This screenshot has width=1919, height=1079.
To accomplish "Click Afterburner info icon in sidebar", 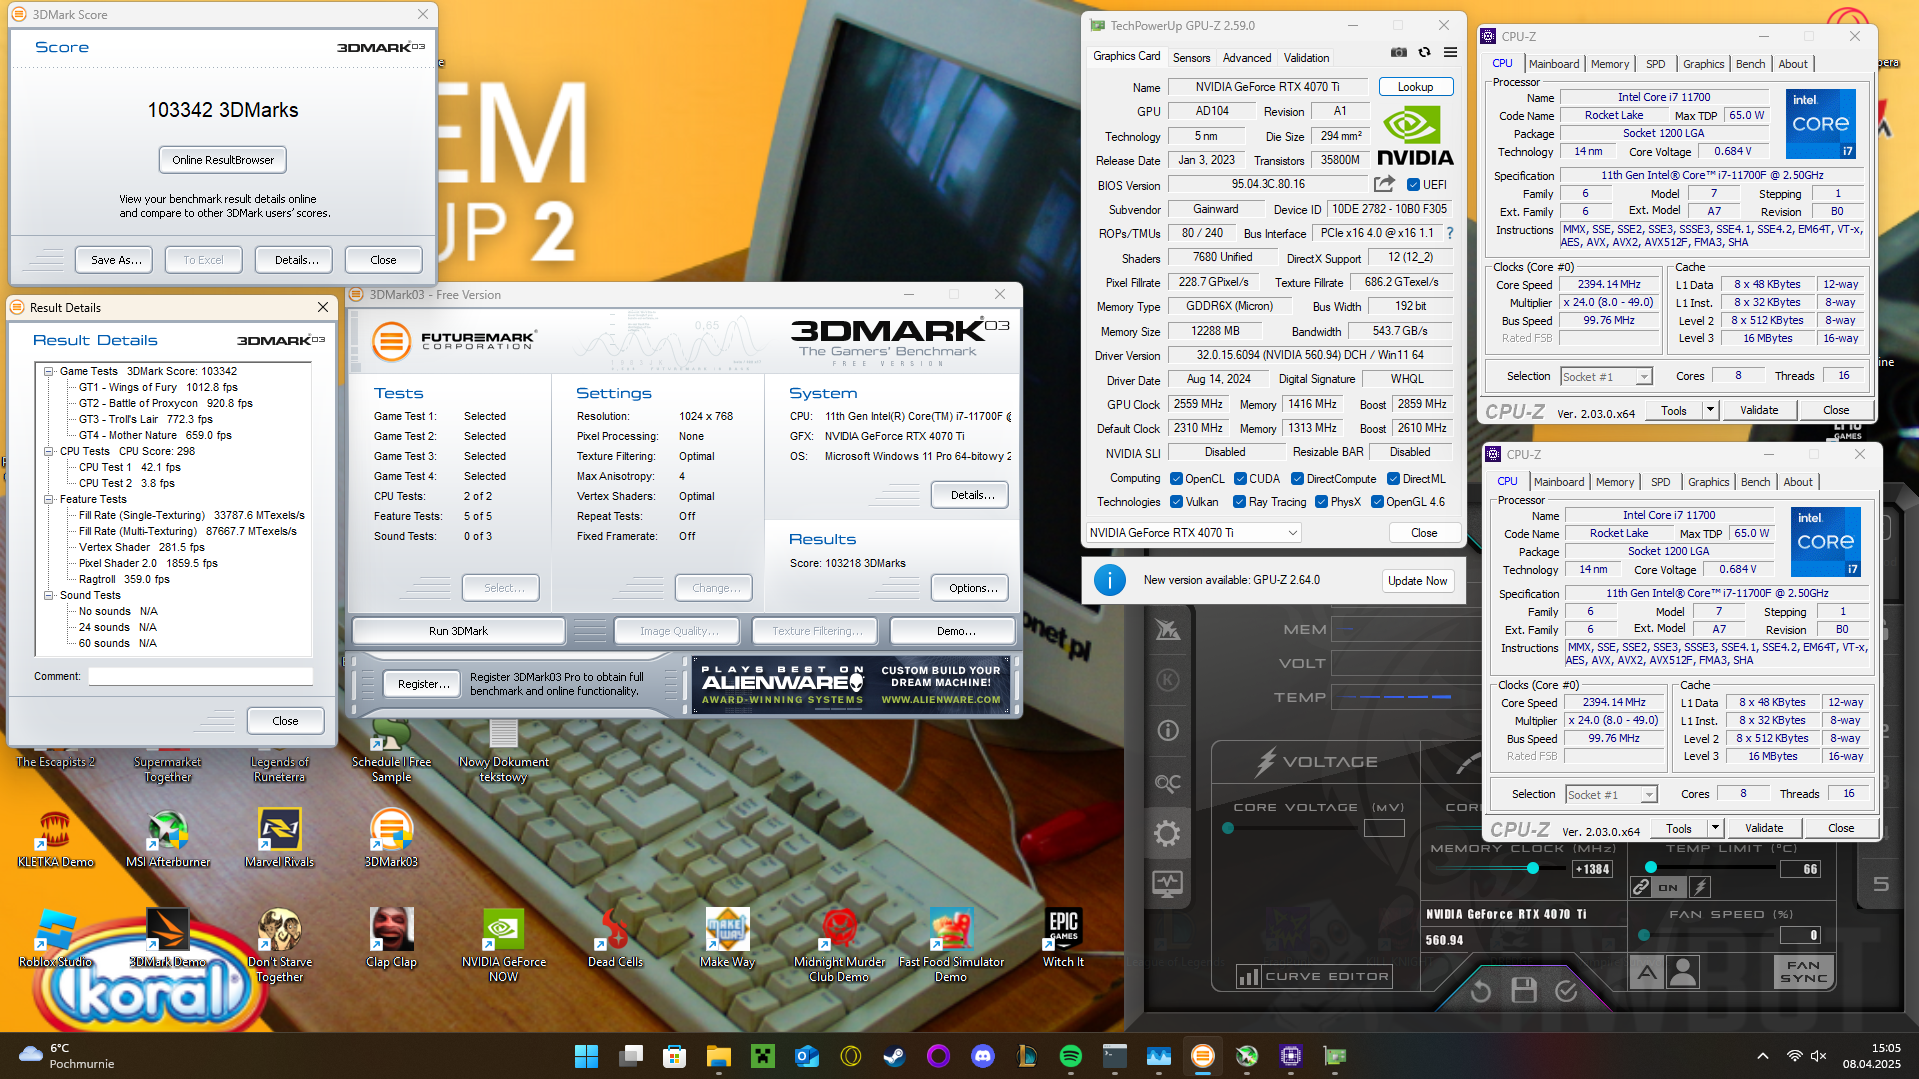I will [x=1167, y=730].
